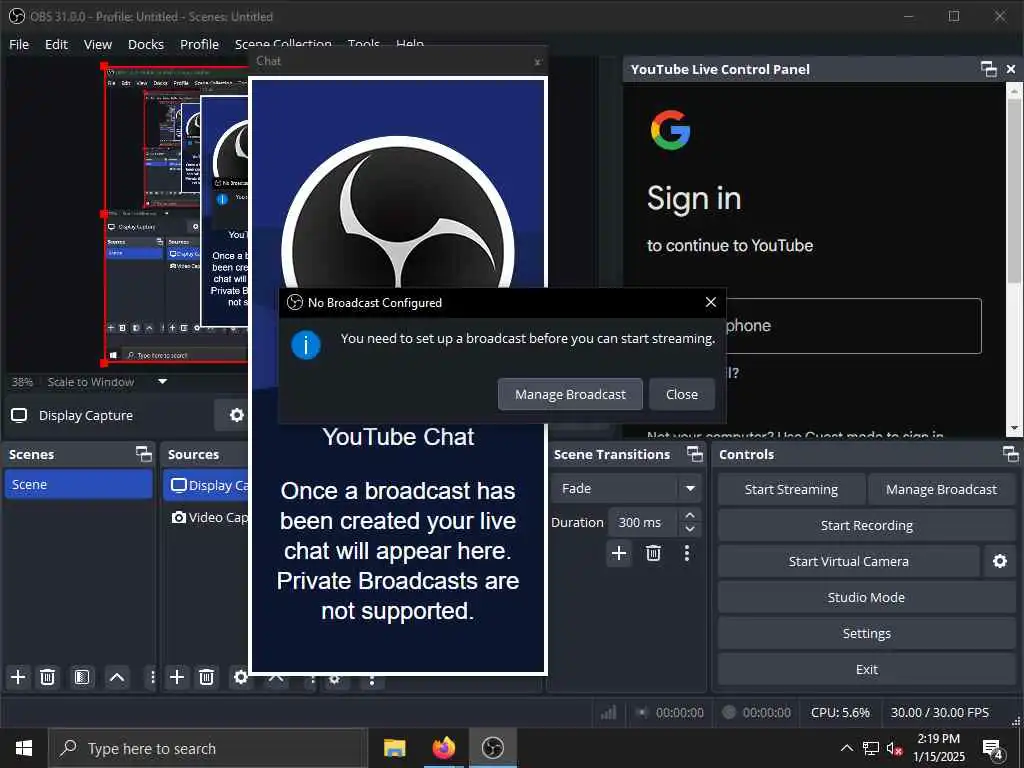The width and height of the screenshot is (1024, 768).
Task: Click the 300 ms Duration field
Action: point(644,522)
